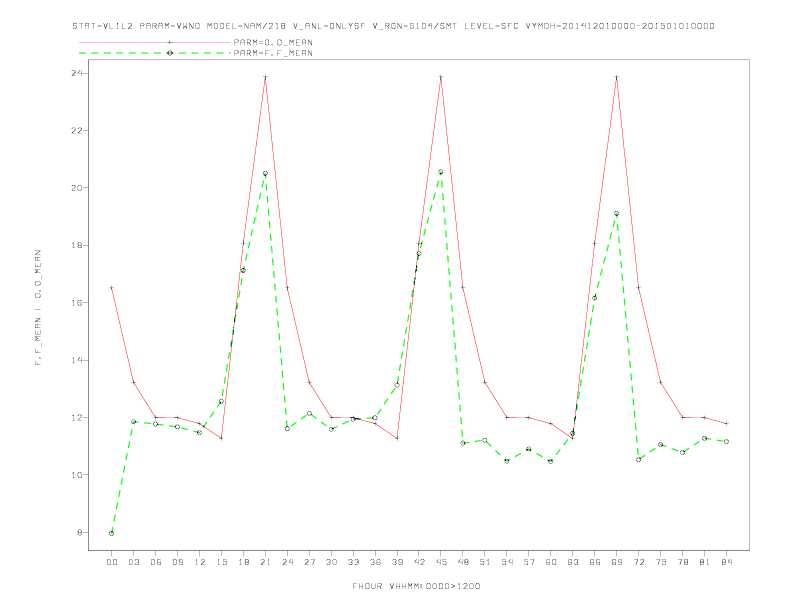
Task: Select the red solid legend line sample
Action: tap(155, 42)
